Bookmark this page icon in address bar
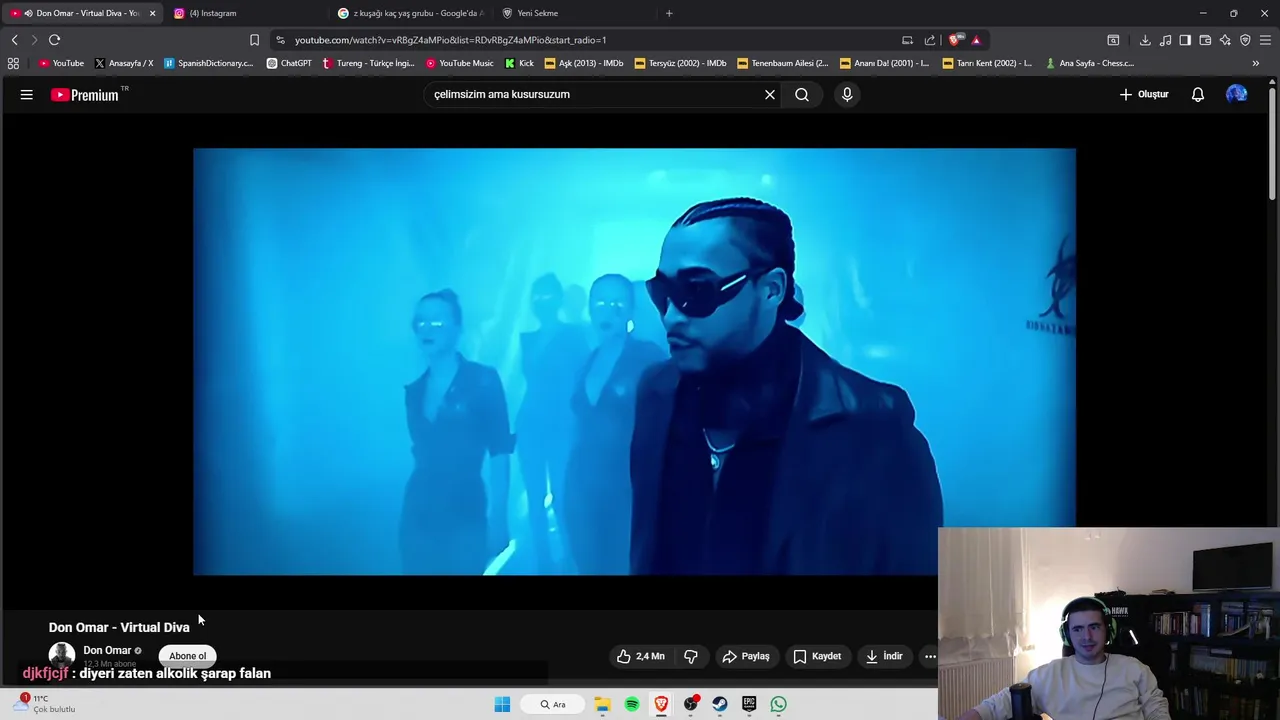 click(x=254, y=40)
